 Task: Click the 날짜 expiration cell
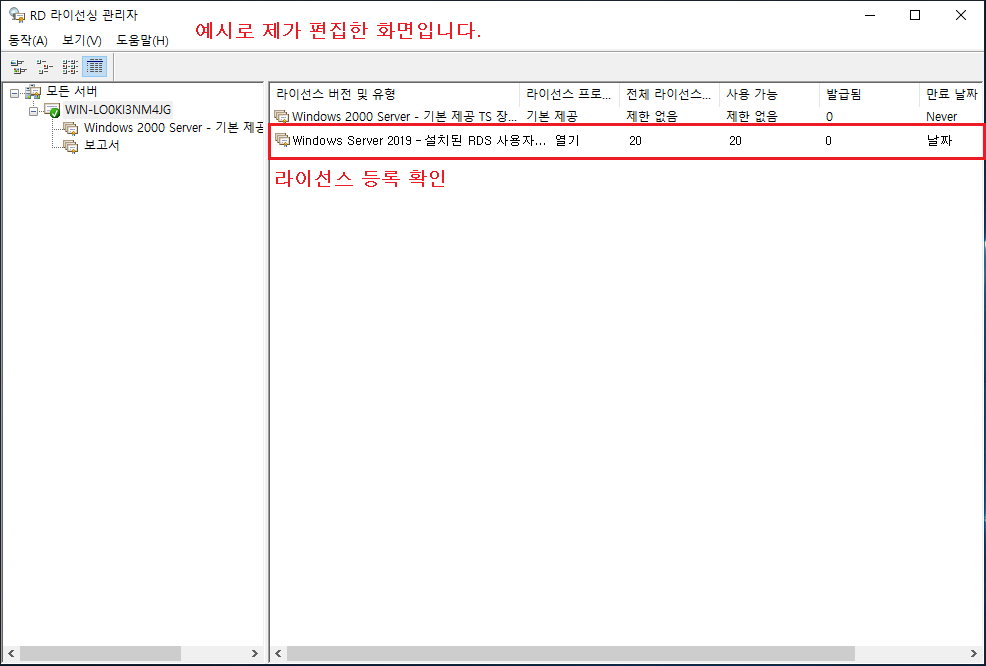(939, 141)
